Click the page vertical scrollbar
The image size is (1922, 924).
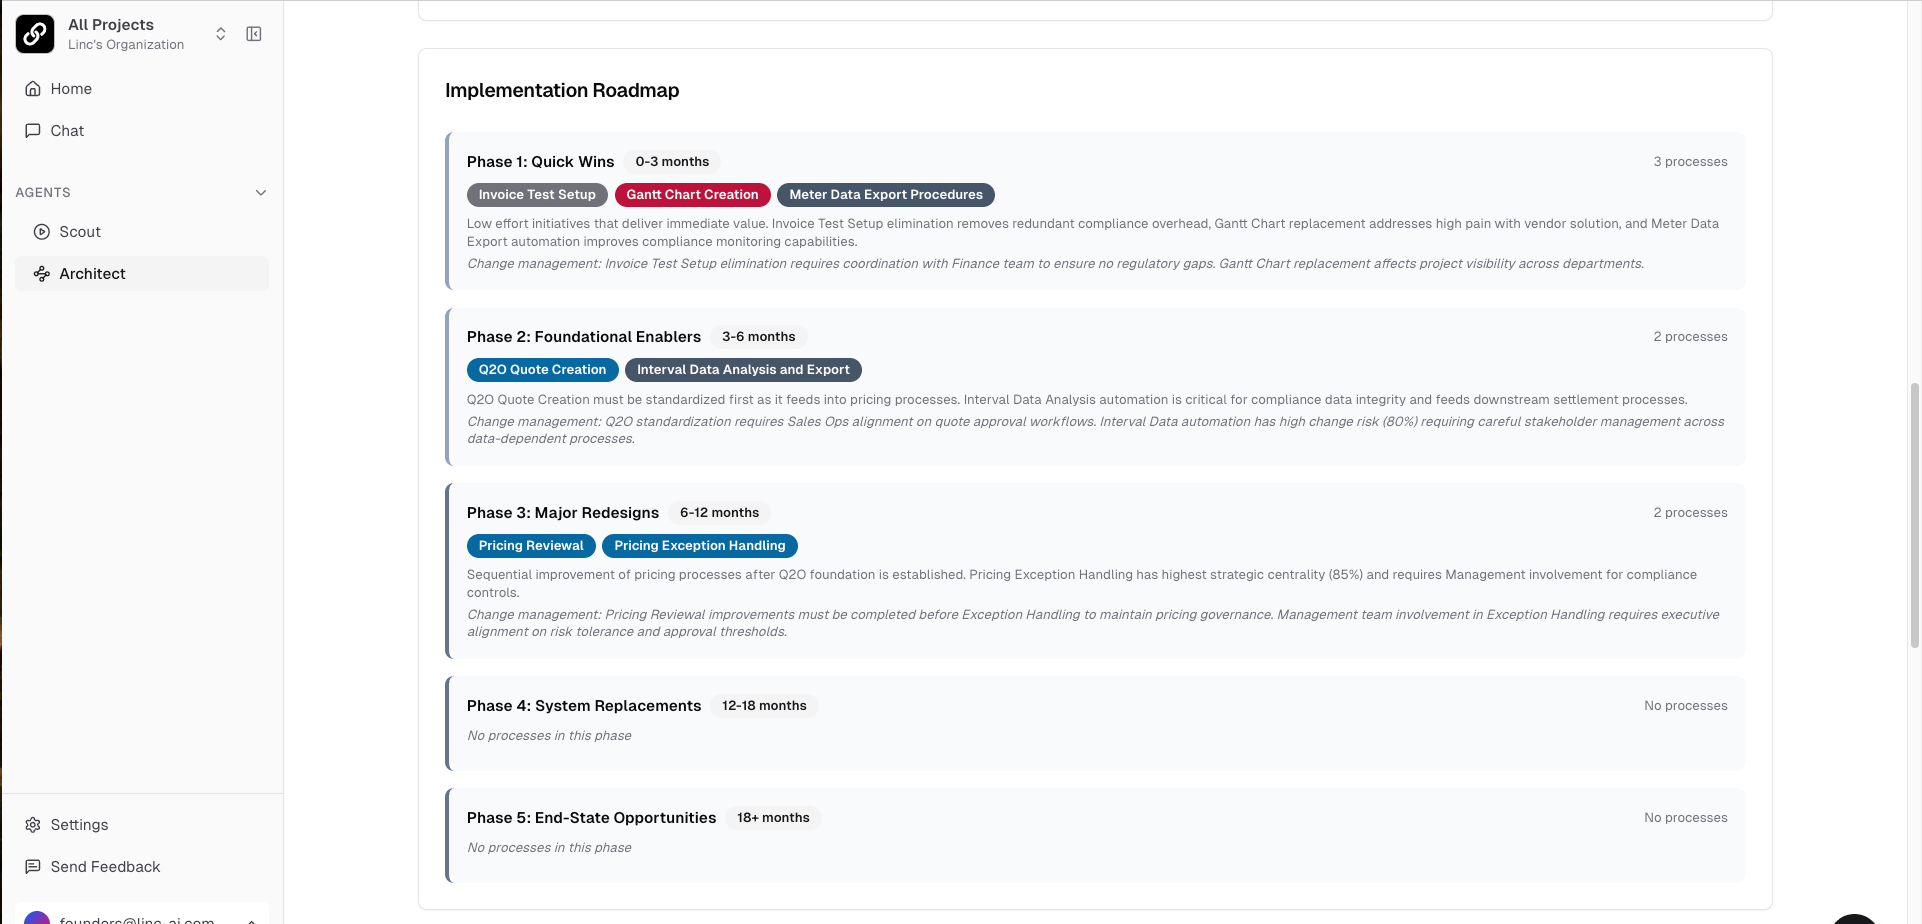coord(1914,515)
